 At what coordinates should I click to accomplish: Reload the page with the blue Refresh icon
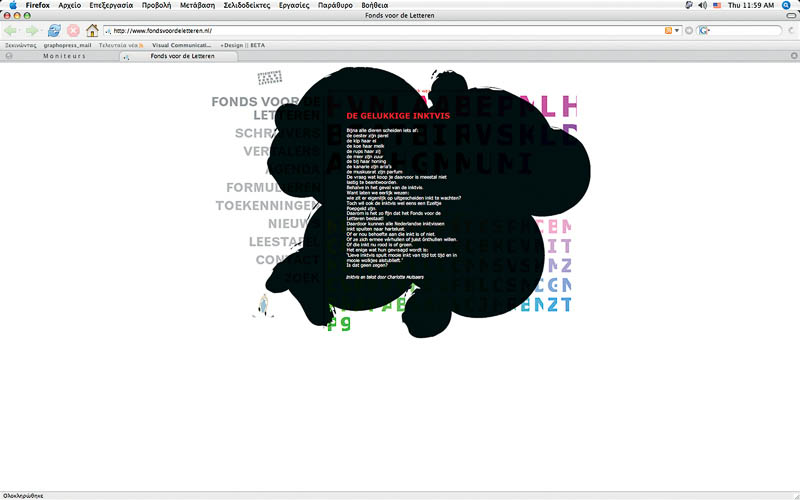tap(54, 31)
